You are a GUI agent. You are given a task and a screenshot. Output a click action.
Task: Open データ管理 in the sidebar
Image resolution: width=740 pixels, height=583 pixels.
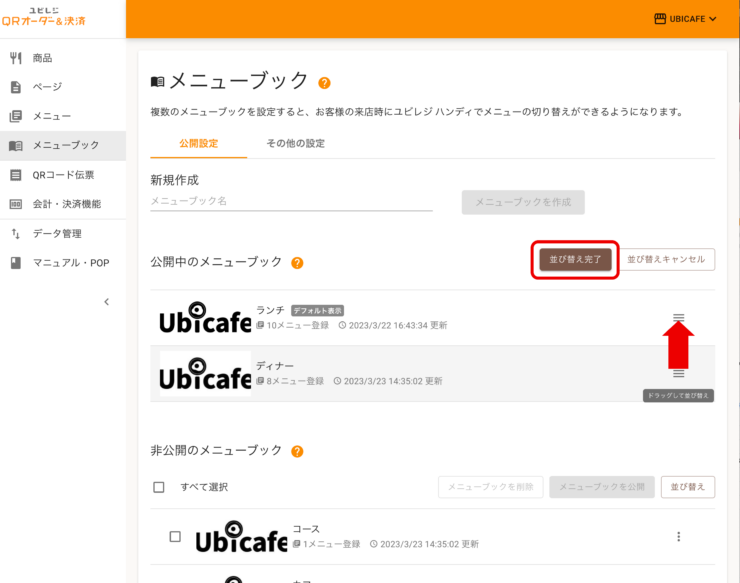point(63,234)
